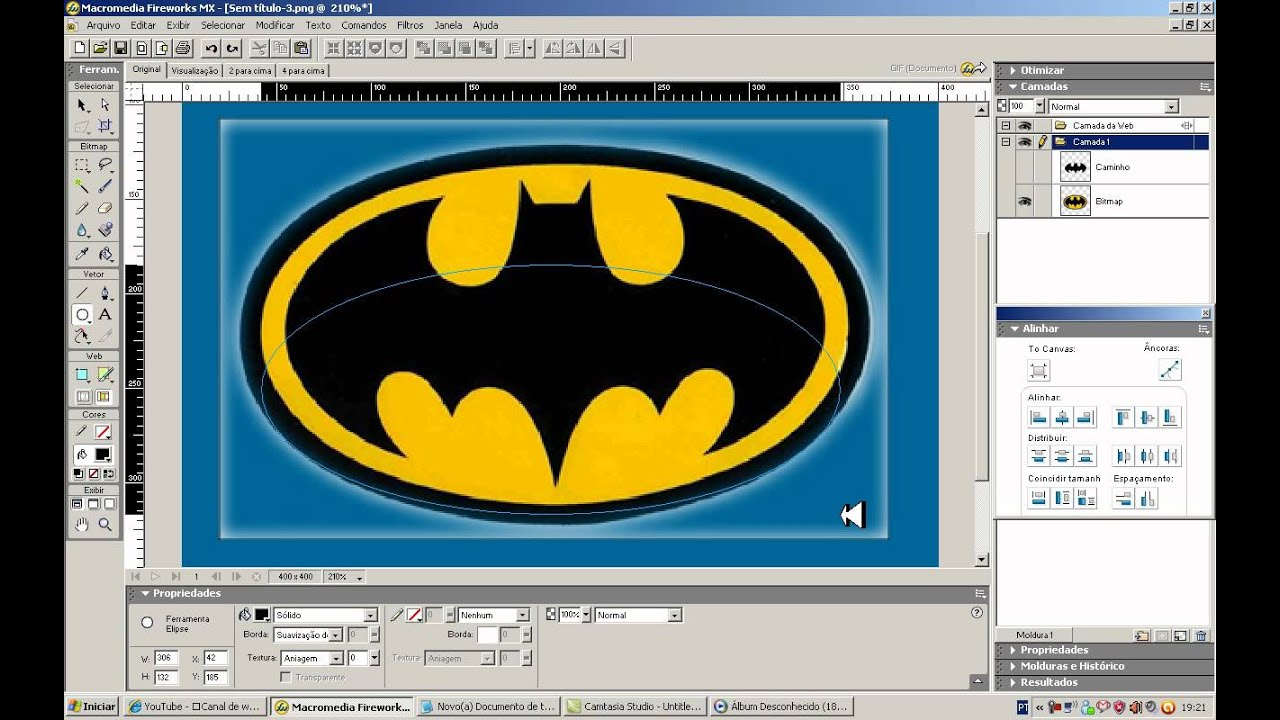1280x720 pixels.
Task: Click the Windows Iniciar start button
Action: point(92,706)
